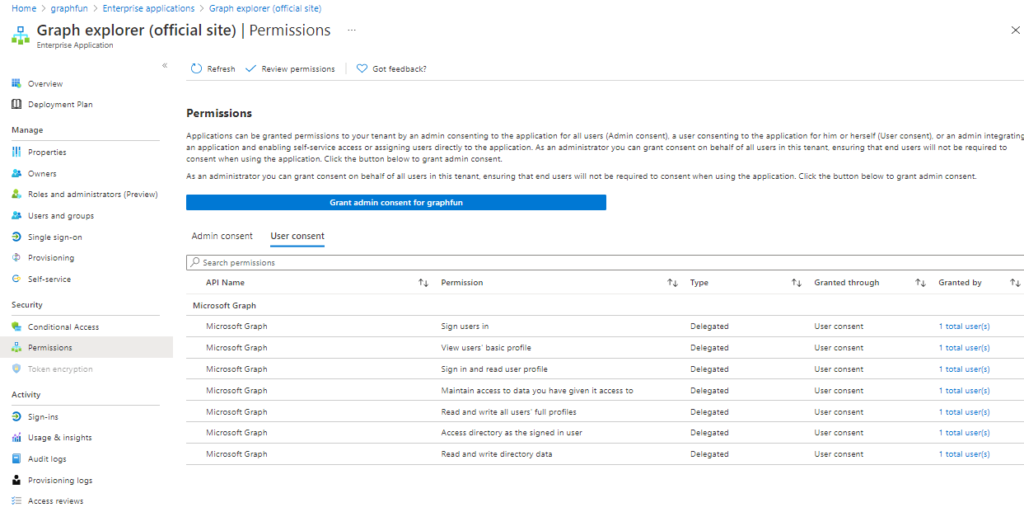1024x512 pixels.
Task: Click Users and groups icon
Action: coord(16,216)
